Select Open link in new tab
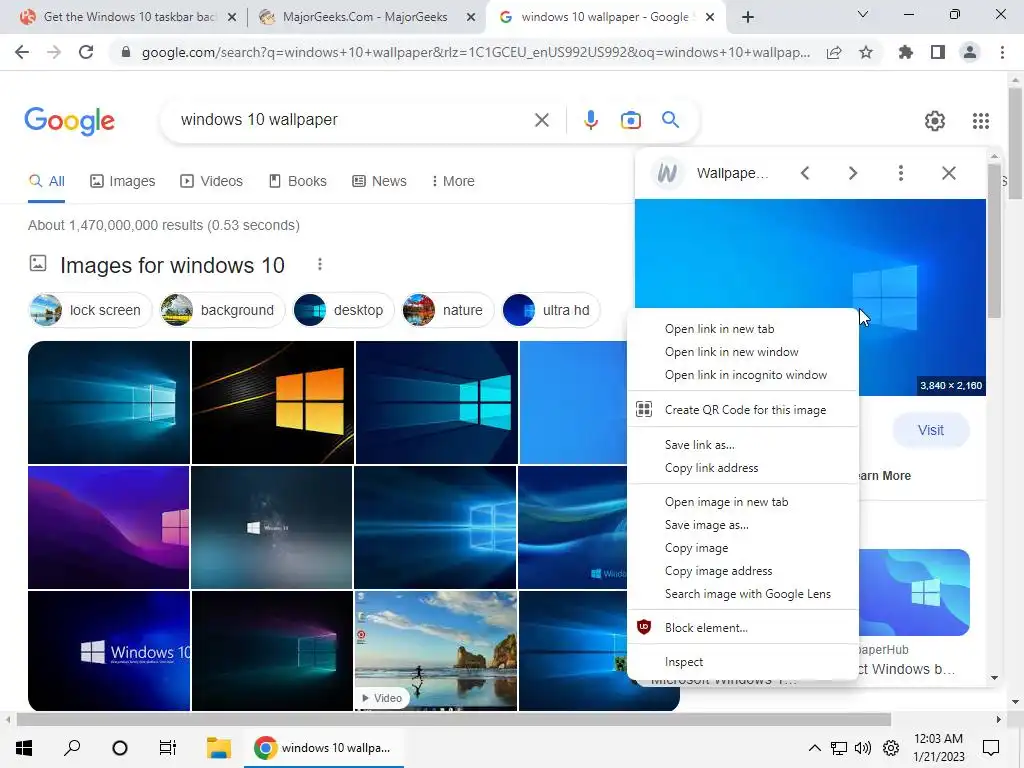The image size is (1024, 768). [x=743, y=329]
